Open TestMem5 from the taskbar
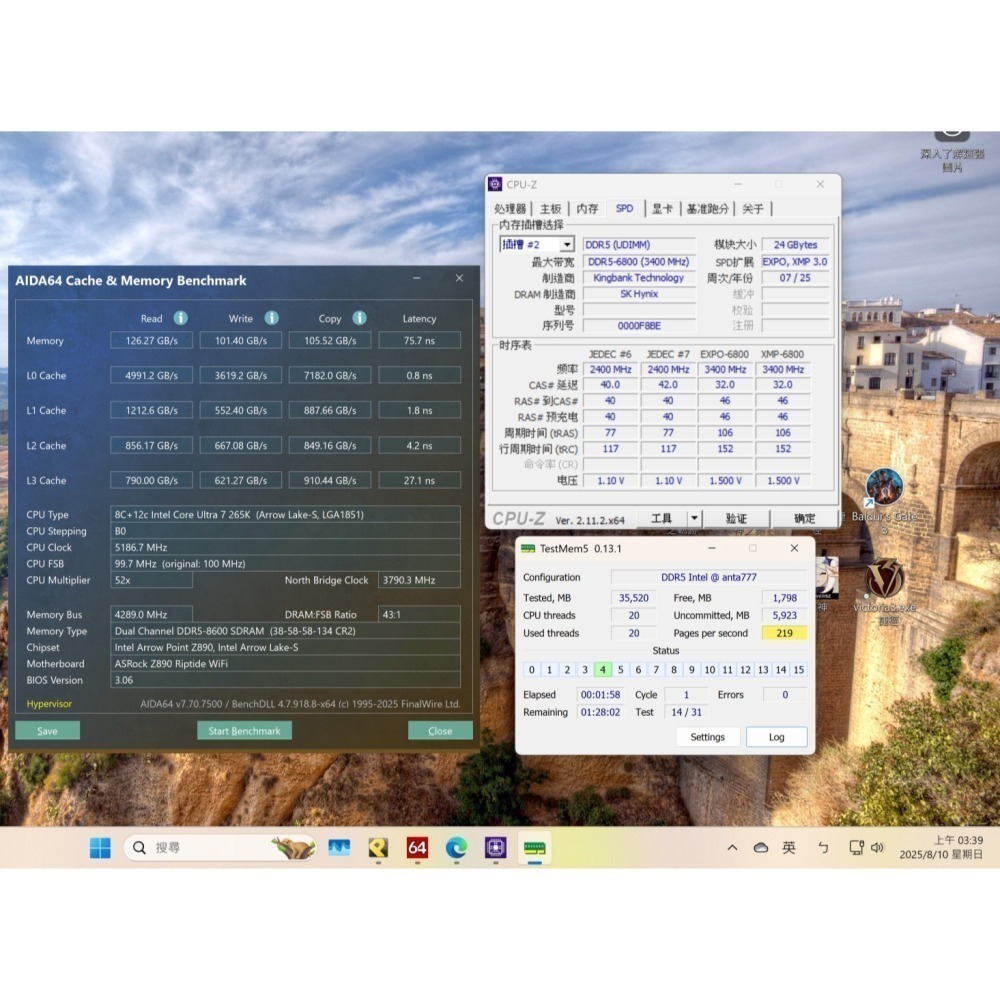Viewport: 1000px width, 1000px height. [534, 847]
